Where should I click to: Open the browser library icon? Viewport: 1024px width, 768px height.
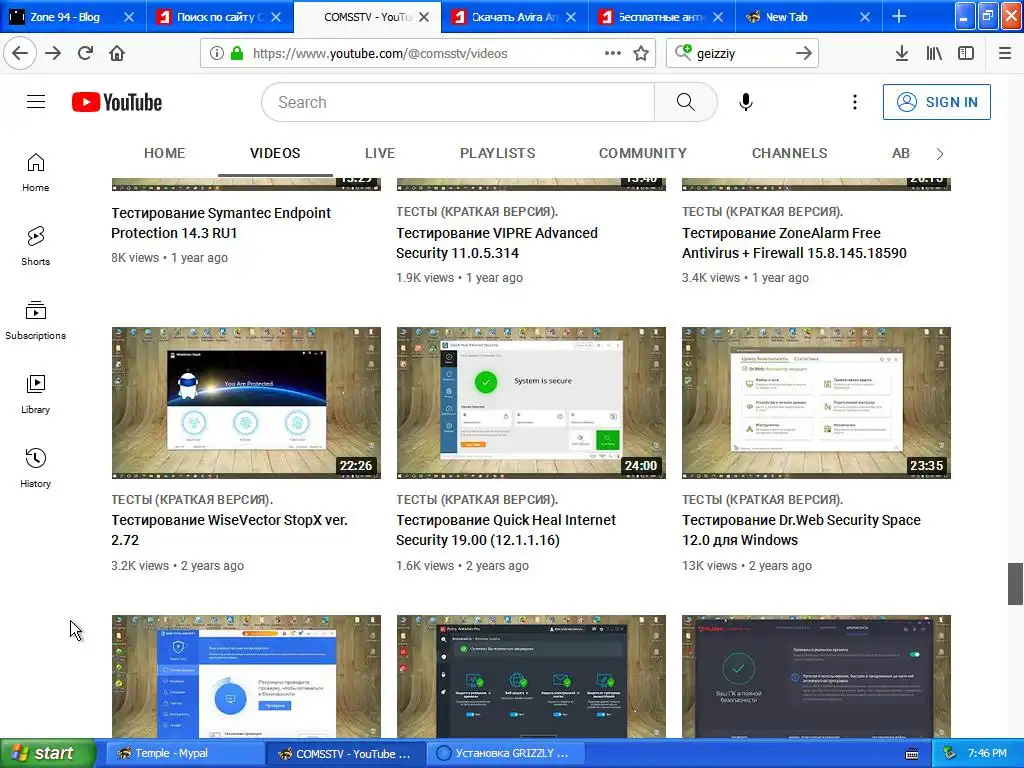934,54
